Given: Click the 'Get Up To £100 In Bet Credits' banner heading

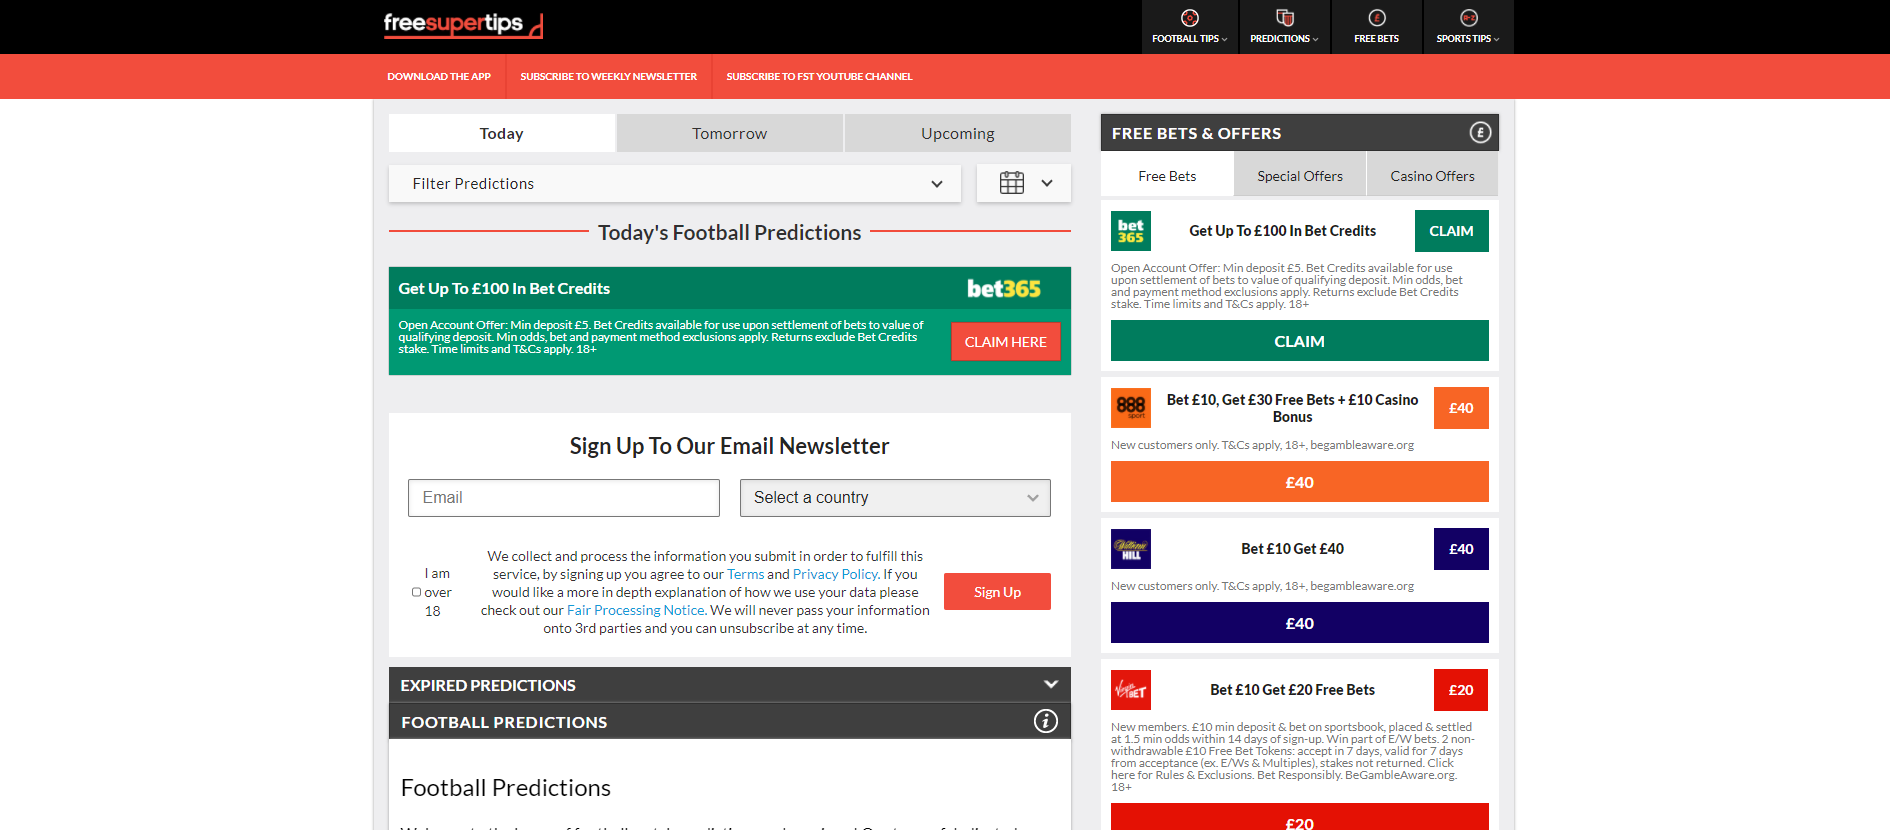Looking at the screenshot, I should (504, 289).
